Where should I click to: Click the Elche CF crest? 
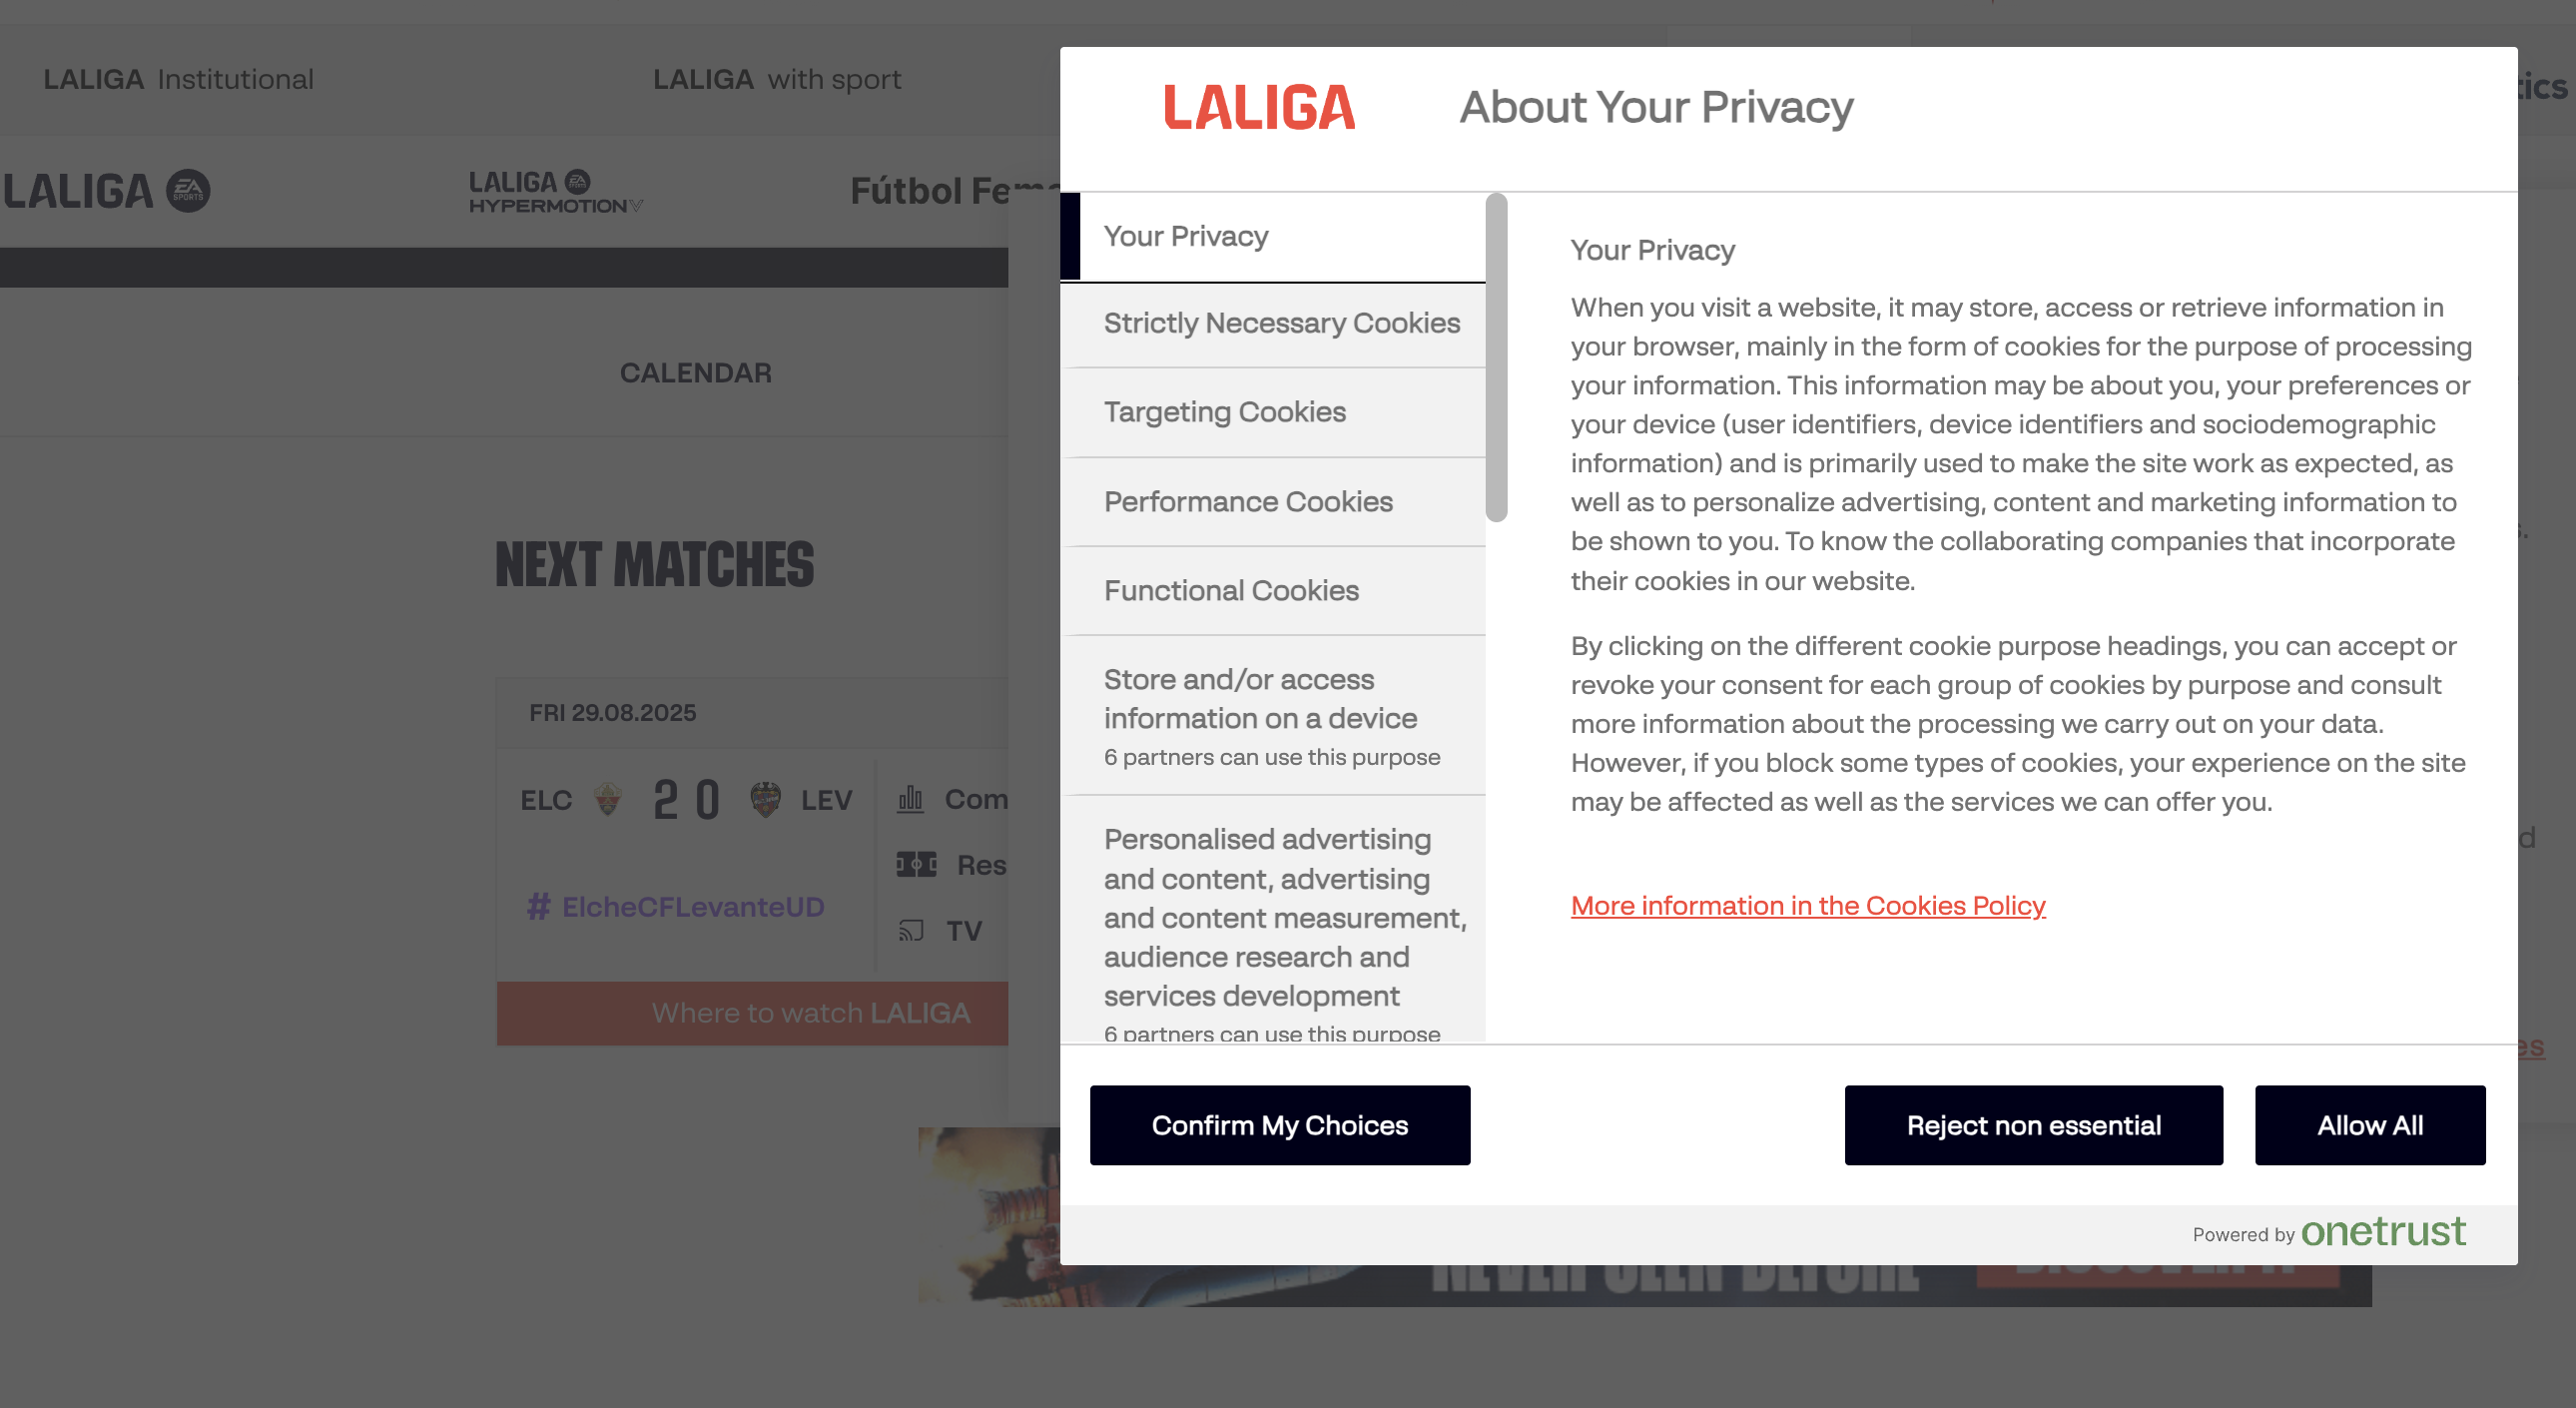pyautogui.click(x=609, y=799)
